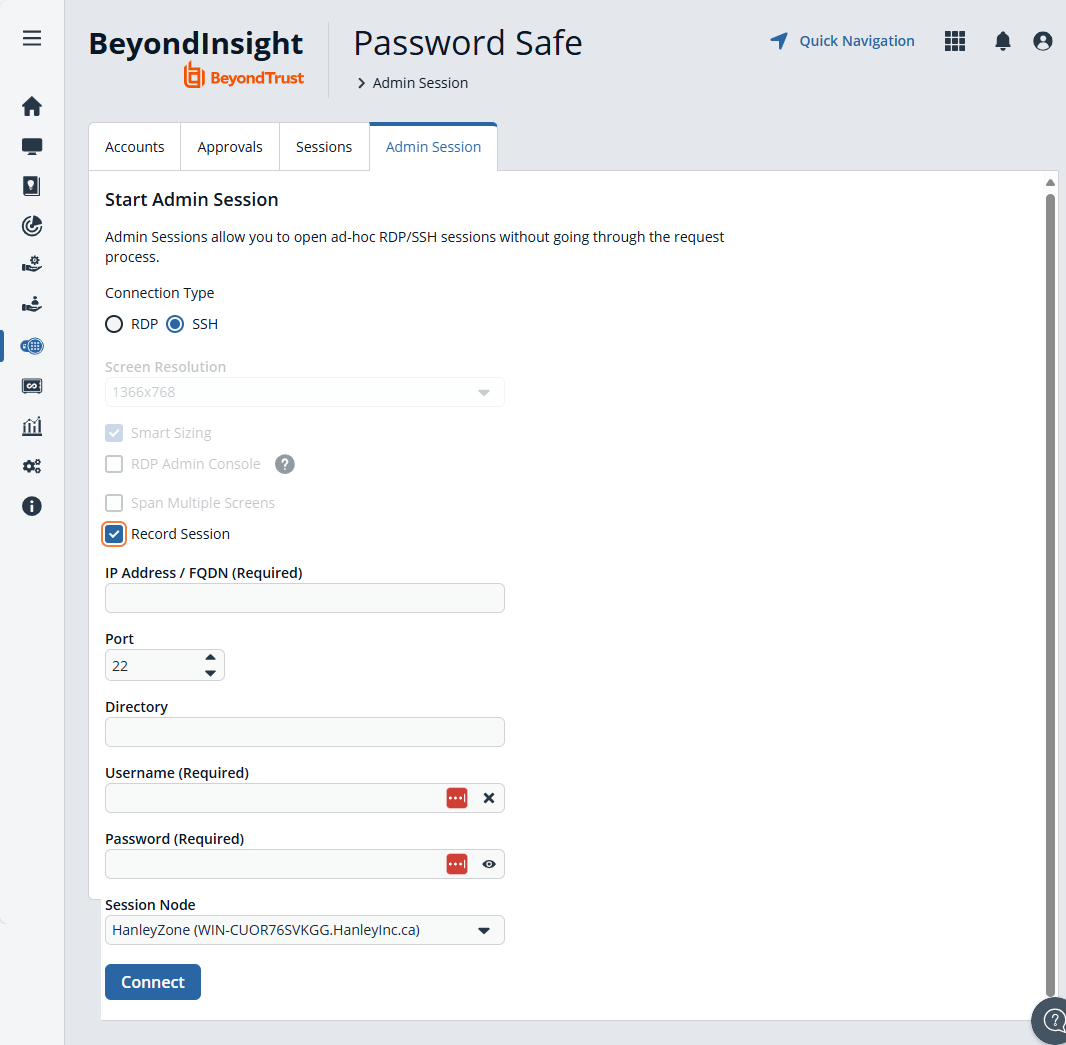Select the RDP connection type
This screenshot has height=1045, width=1066.
(x=114, y=324)
